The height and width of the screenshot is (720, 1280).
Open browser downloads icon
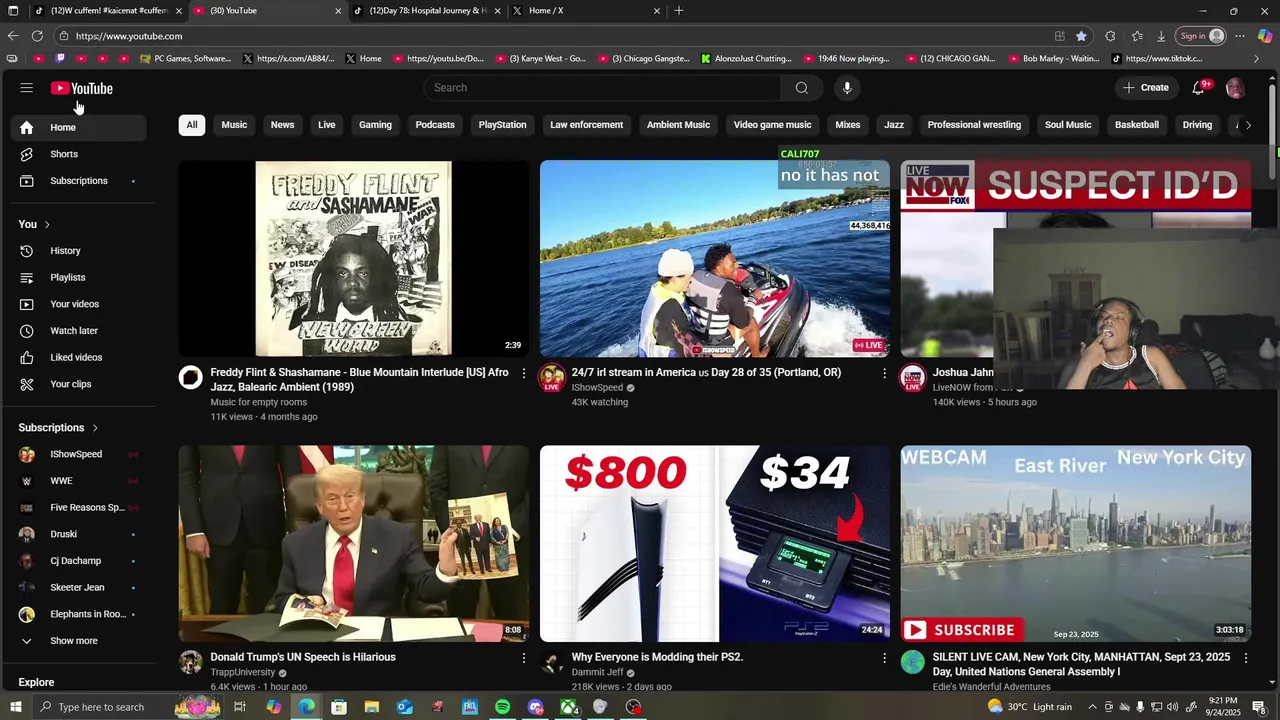coord(1161,36)
